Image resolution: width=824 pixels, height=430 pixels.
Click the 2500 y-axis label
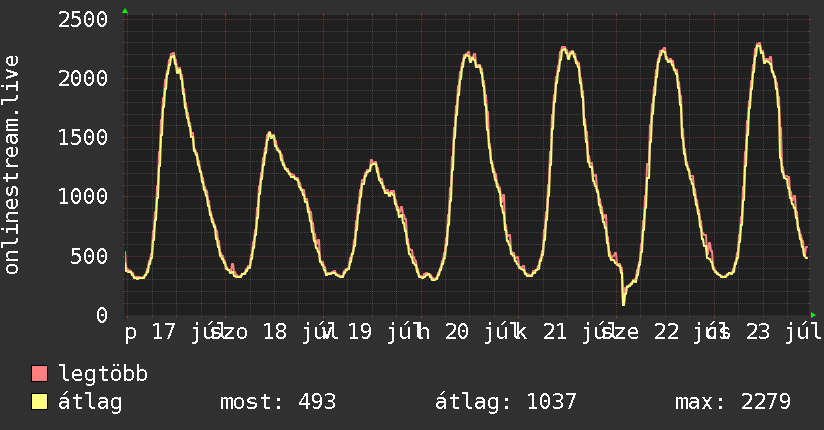(83, 20)
